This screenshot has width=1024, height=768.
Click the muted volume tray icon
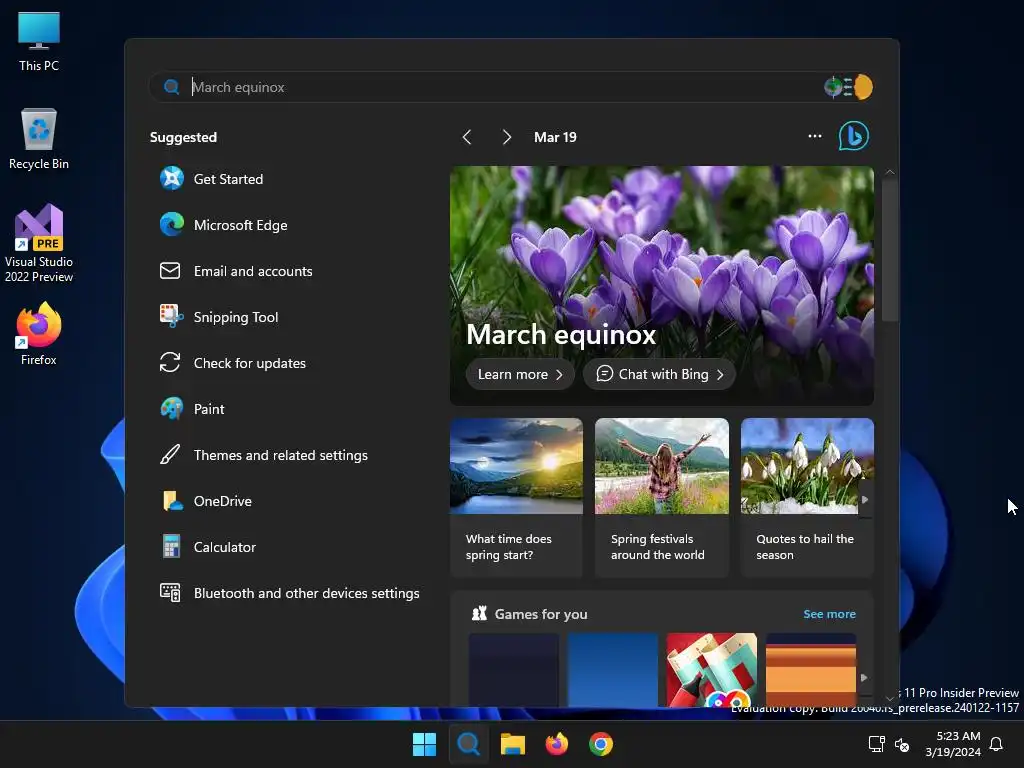pyautogui.click(x=902, y=744)
